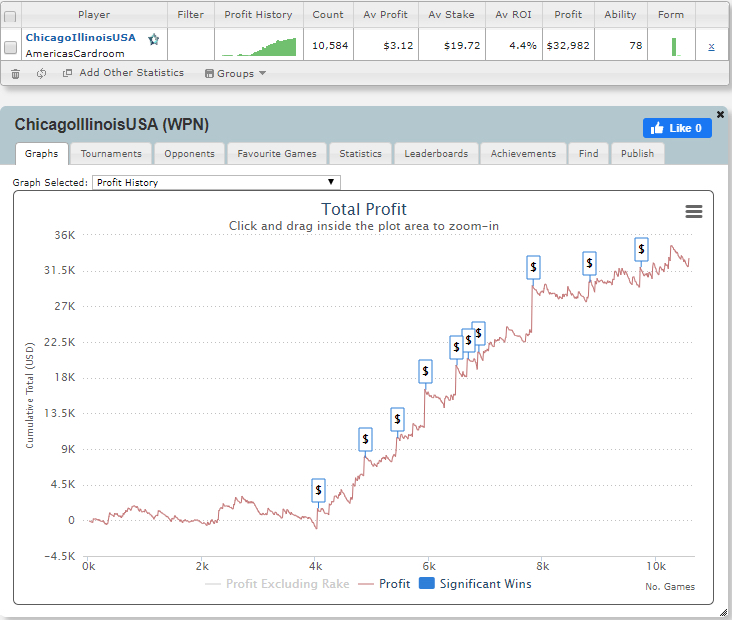Click the trash delete icon below the player row
The image size is (732, 620).
(15, 73)
